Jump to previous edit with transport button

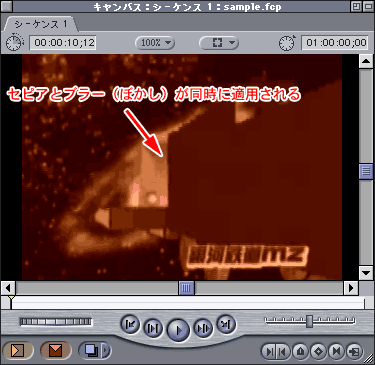click(130, 324)
